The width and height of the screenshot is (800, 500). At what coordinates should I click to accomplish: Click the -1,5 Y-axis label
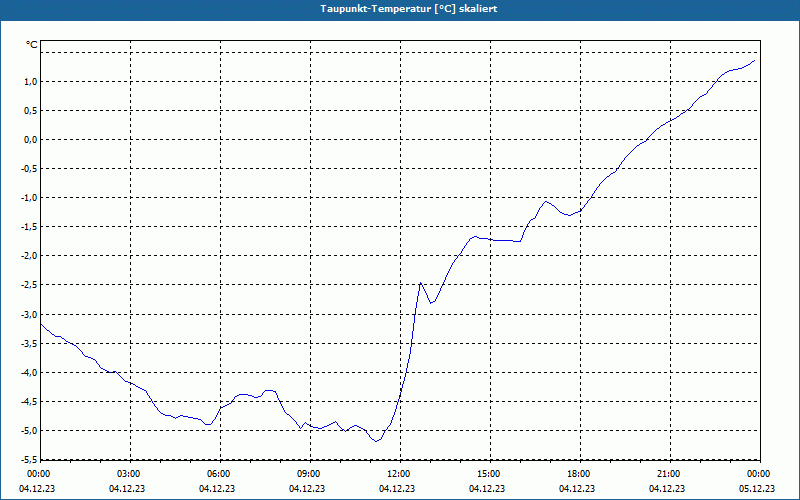pos(29,227)
